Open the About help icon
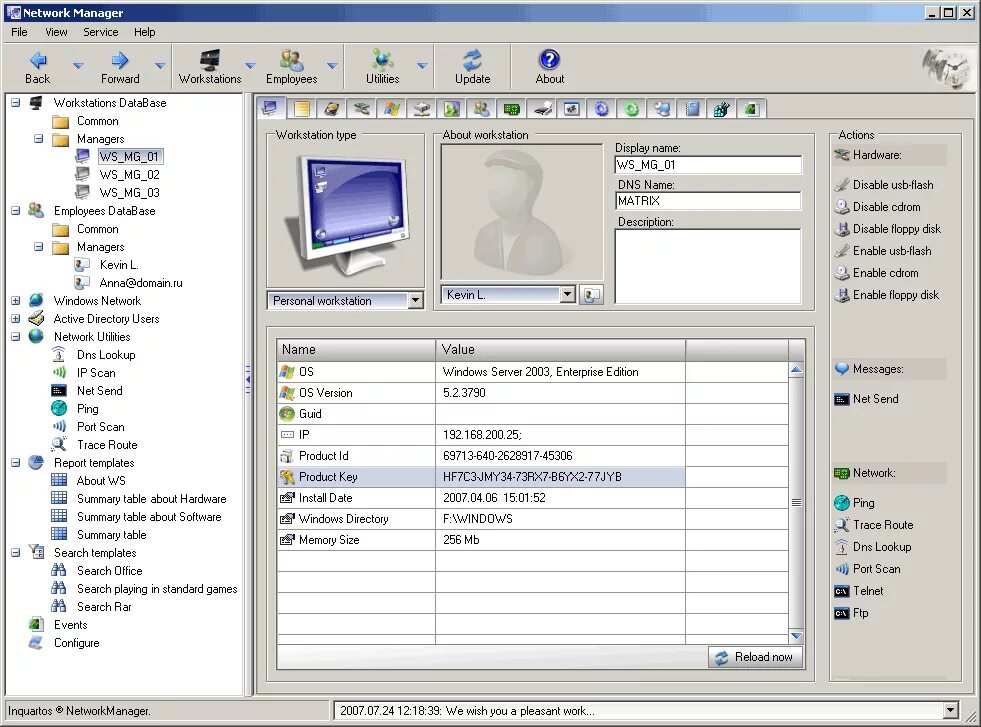The image size is (981, 727). point(549,60)
